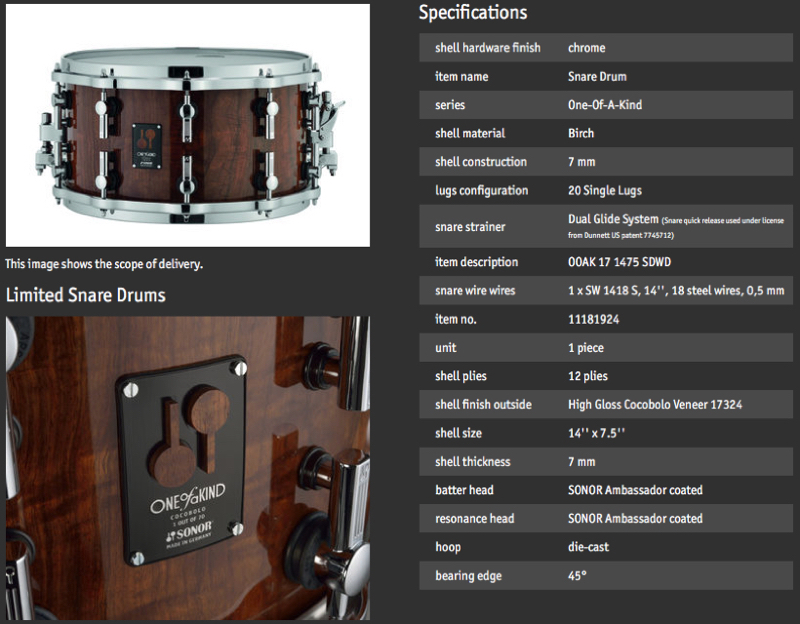Click the value 'One-Of-A-Kind'
800x624 pixels.
click(x=605, y=105)
